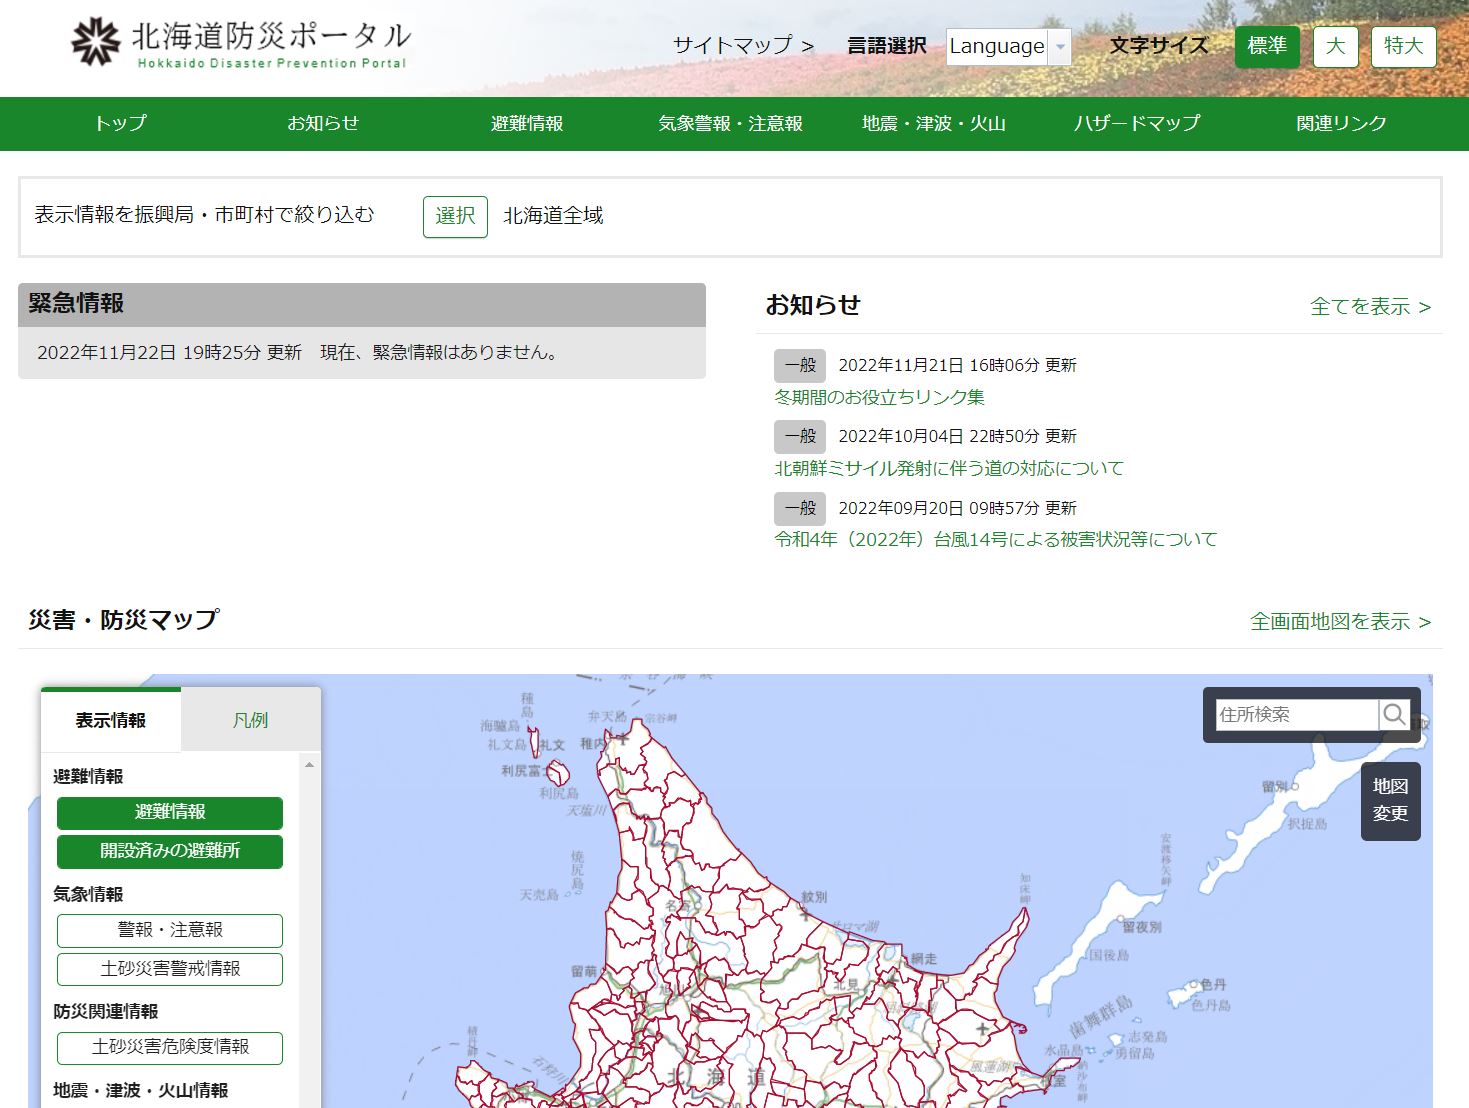Enable the 土砂災害警戒情報 layer
Image resolution: width=1469 pixels, height=1108 pixels.
(170, 969)
